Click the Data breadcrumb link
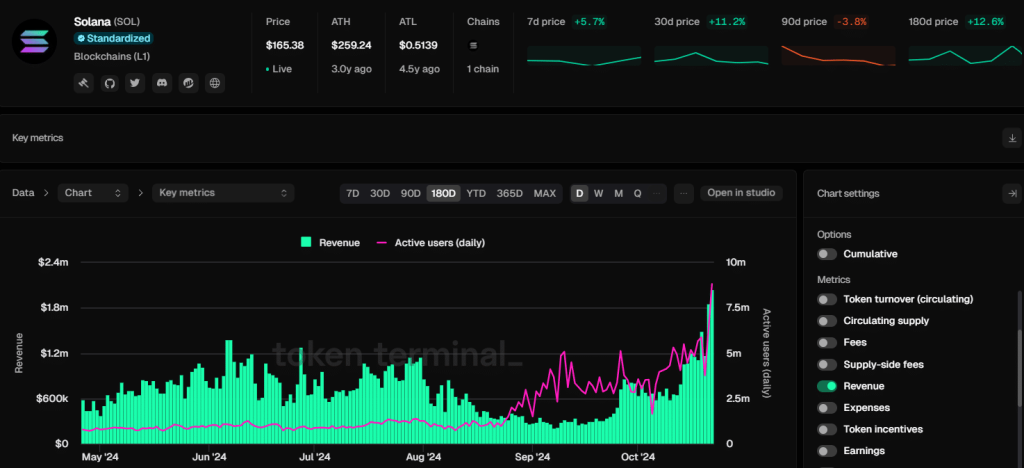Viewport: 1024px width, 468px height. pyautogui.click(x=23, y=193)
